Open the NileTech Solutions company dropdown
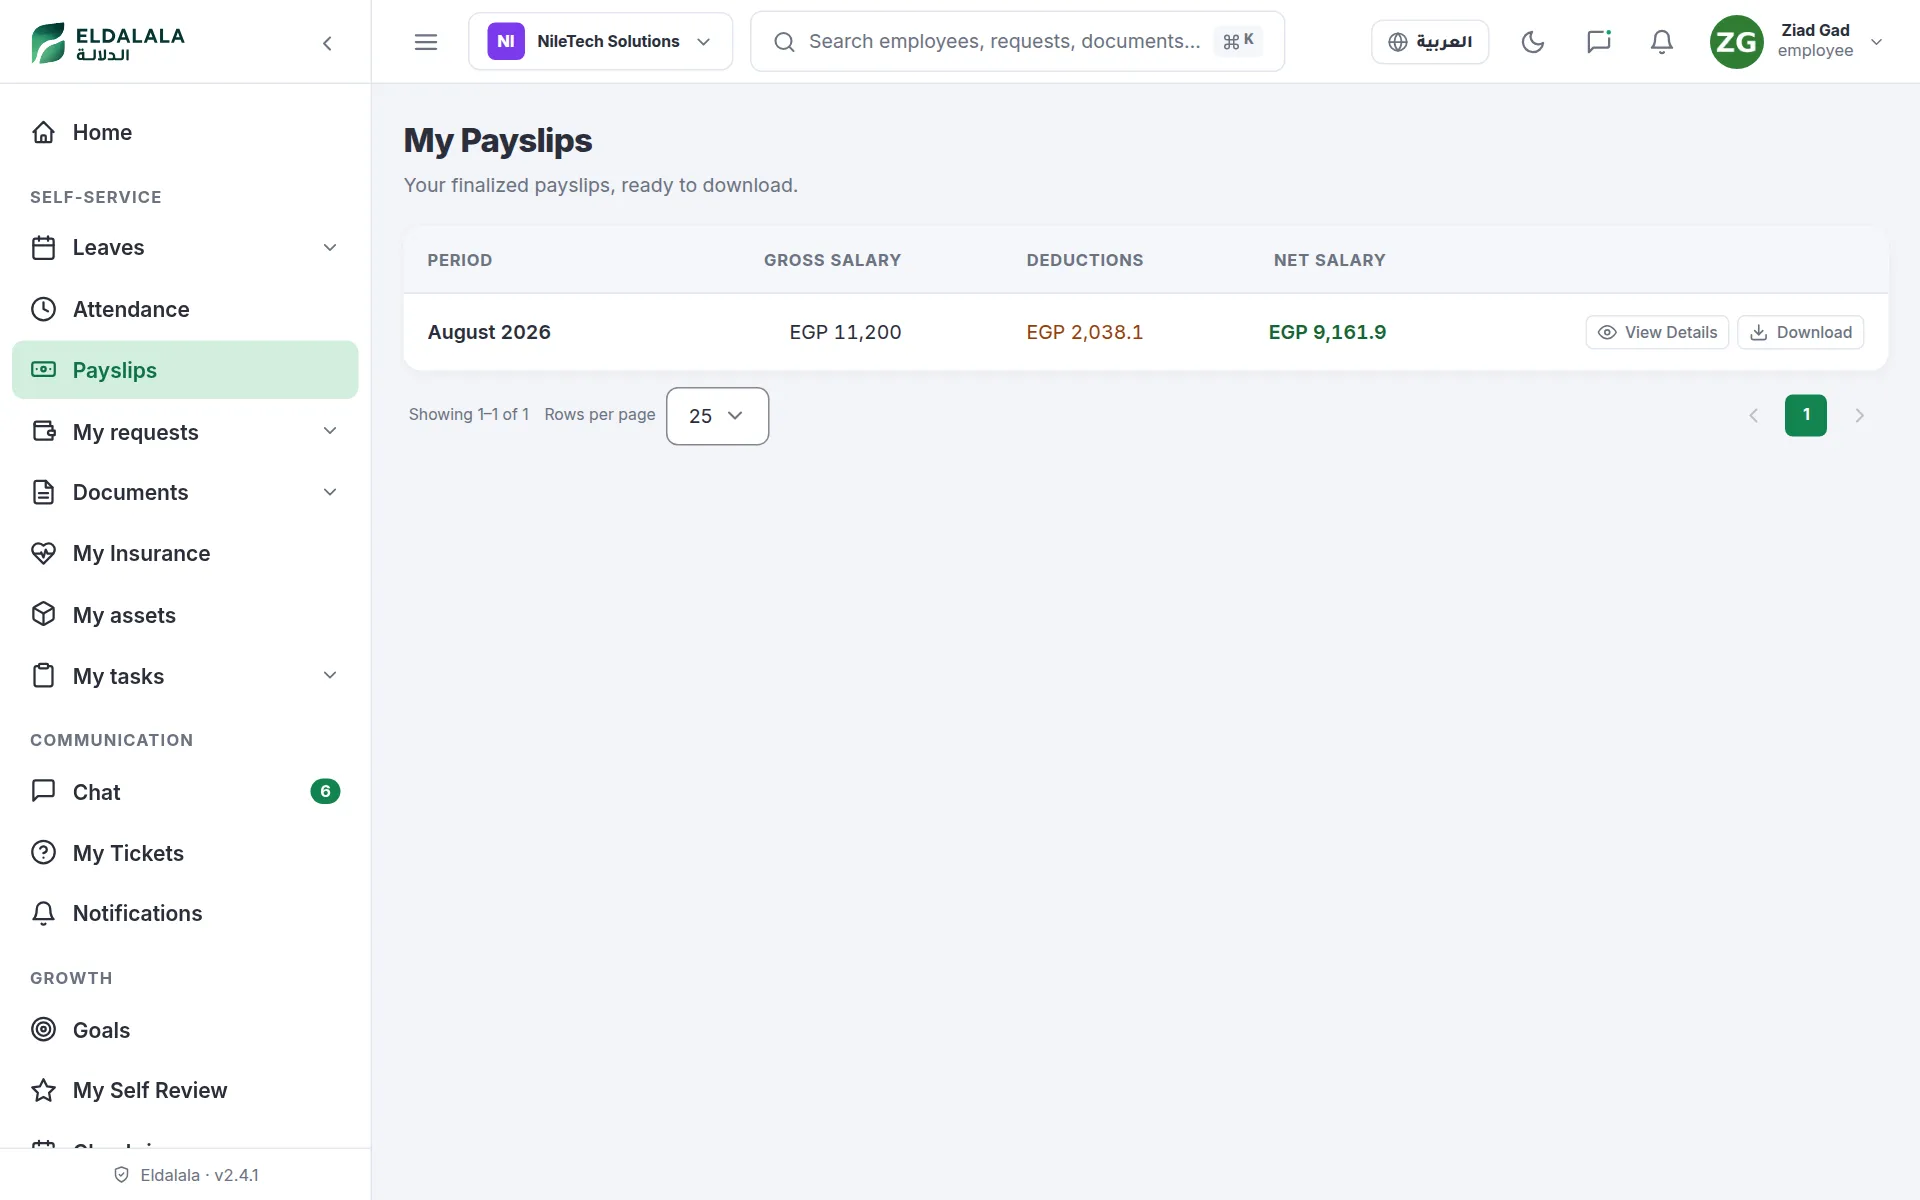Screen dimensions: 1920x1200 pyautogui.click(x=600, y=42)
